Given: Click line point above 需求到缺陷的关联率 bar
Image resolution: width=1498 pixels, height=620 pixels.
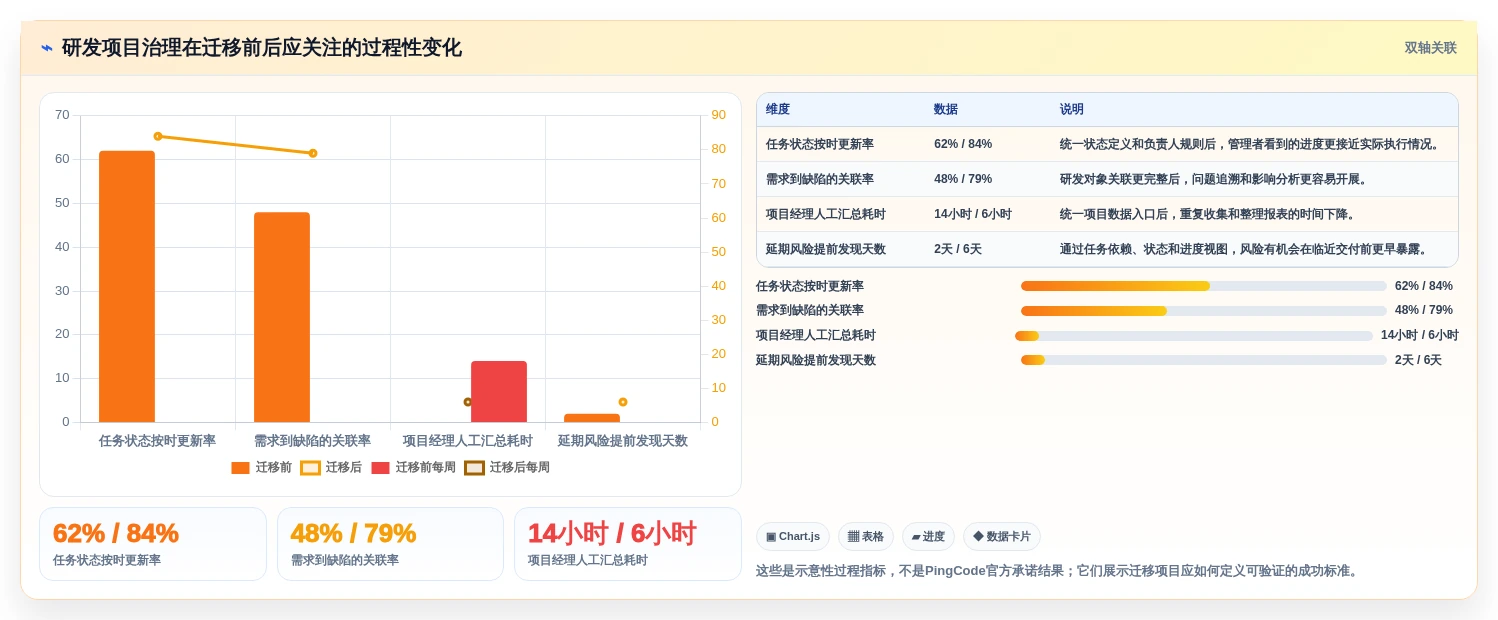Looking at the screenshot, I should click(313, 153).
